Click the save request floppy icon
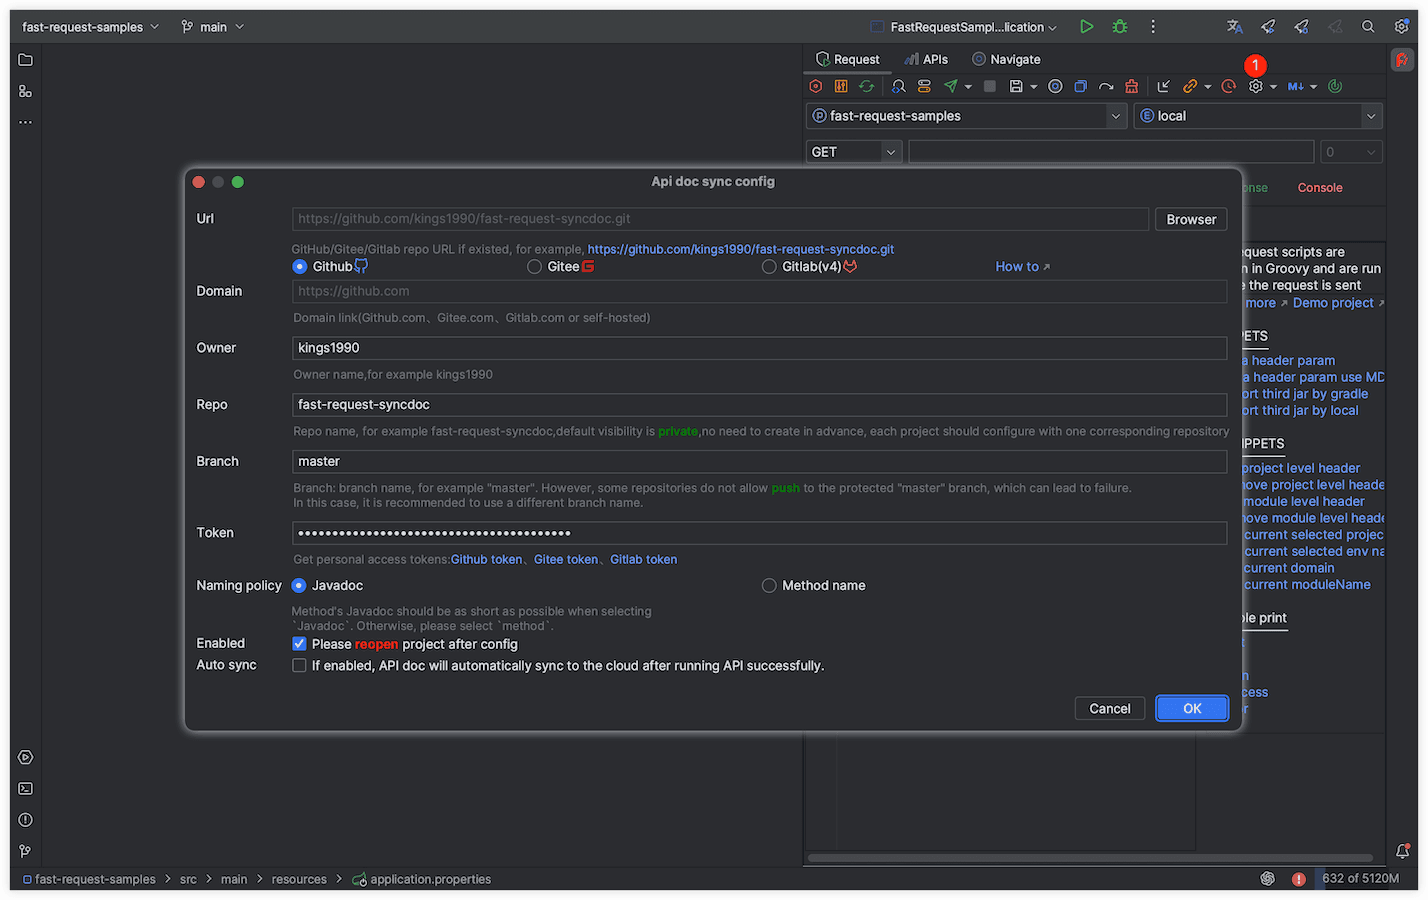Image resolution: width=1428 pixels, height=900 pixels. tap(1016, 87)
